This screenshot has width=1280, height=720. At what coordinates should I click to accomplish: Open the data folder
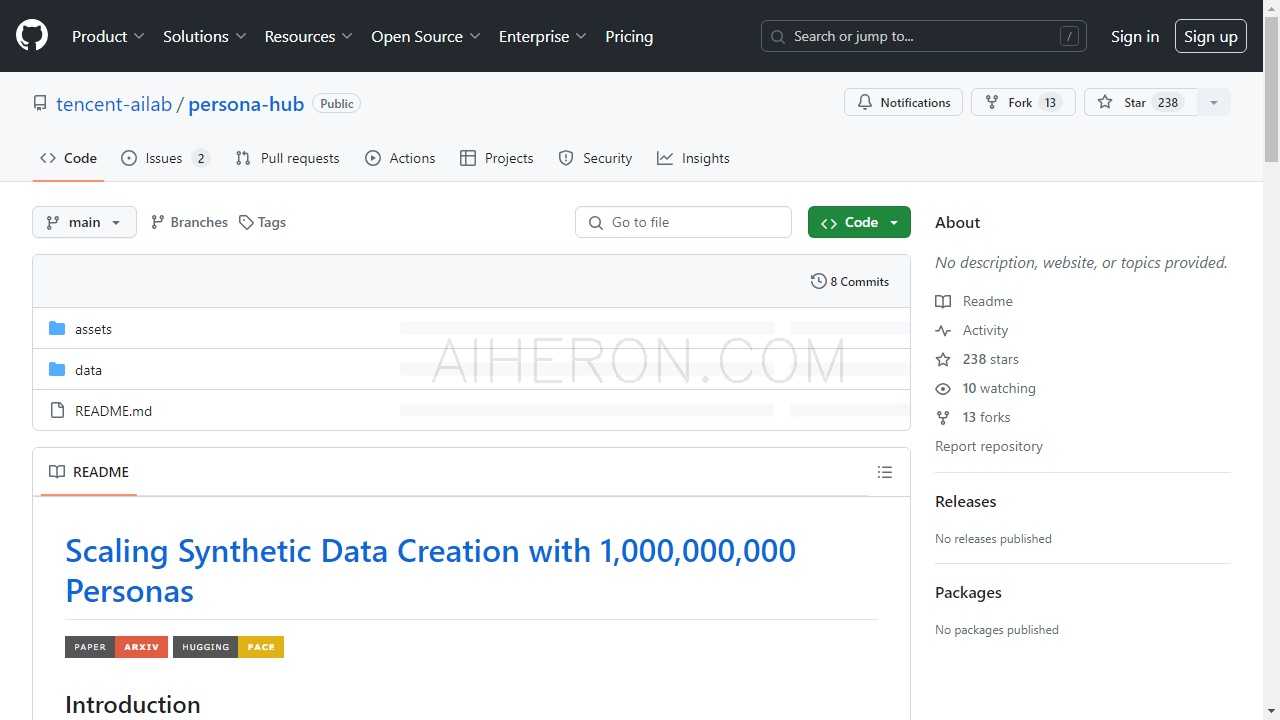[x=88, y=370]
